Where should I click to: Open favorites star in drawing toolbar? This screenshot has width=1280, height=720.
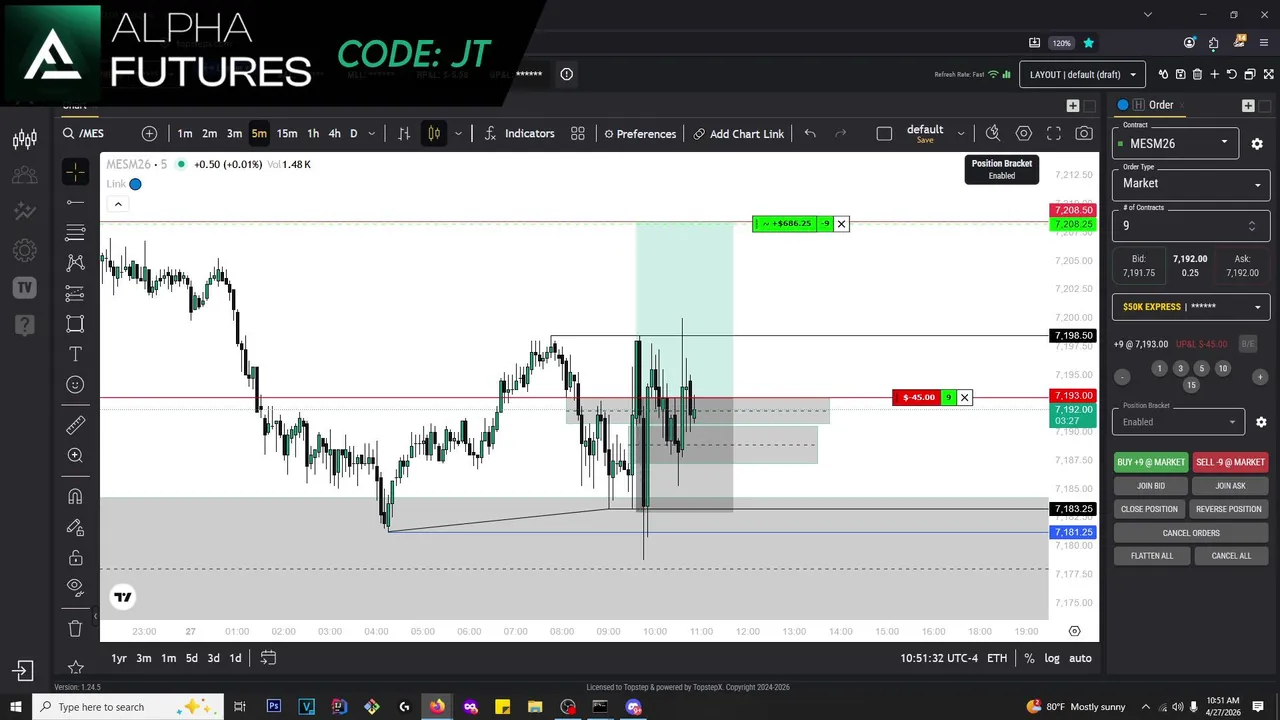[x=75, y=667]
